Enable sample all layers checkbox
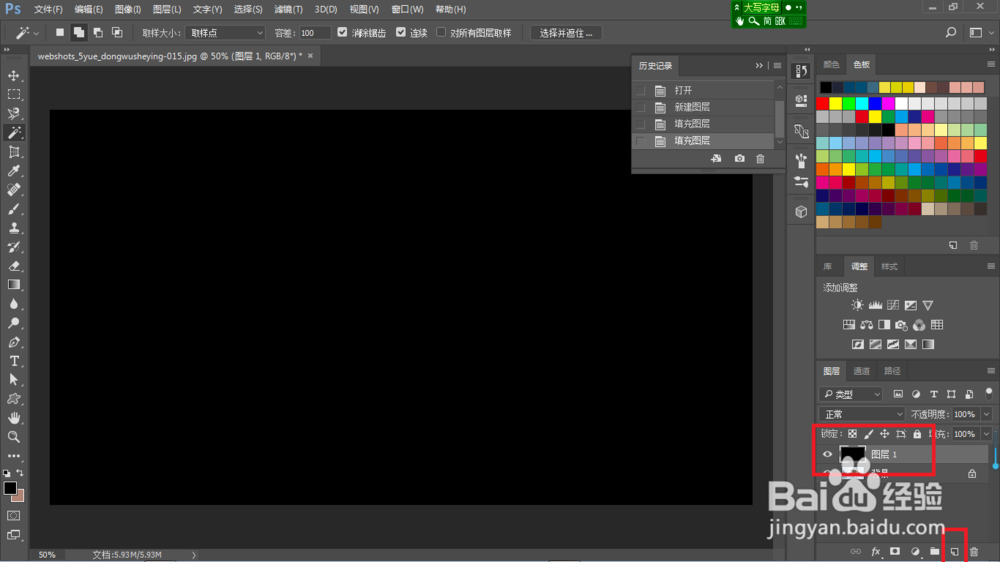Screen dimensions: 1000x562 pos(441,32)
